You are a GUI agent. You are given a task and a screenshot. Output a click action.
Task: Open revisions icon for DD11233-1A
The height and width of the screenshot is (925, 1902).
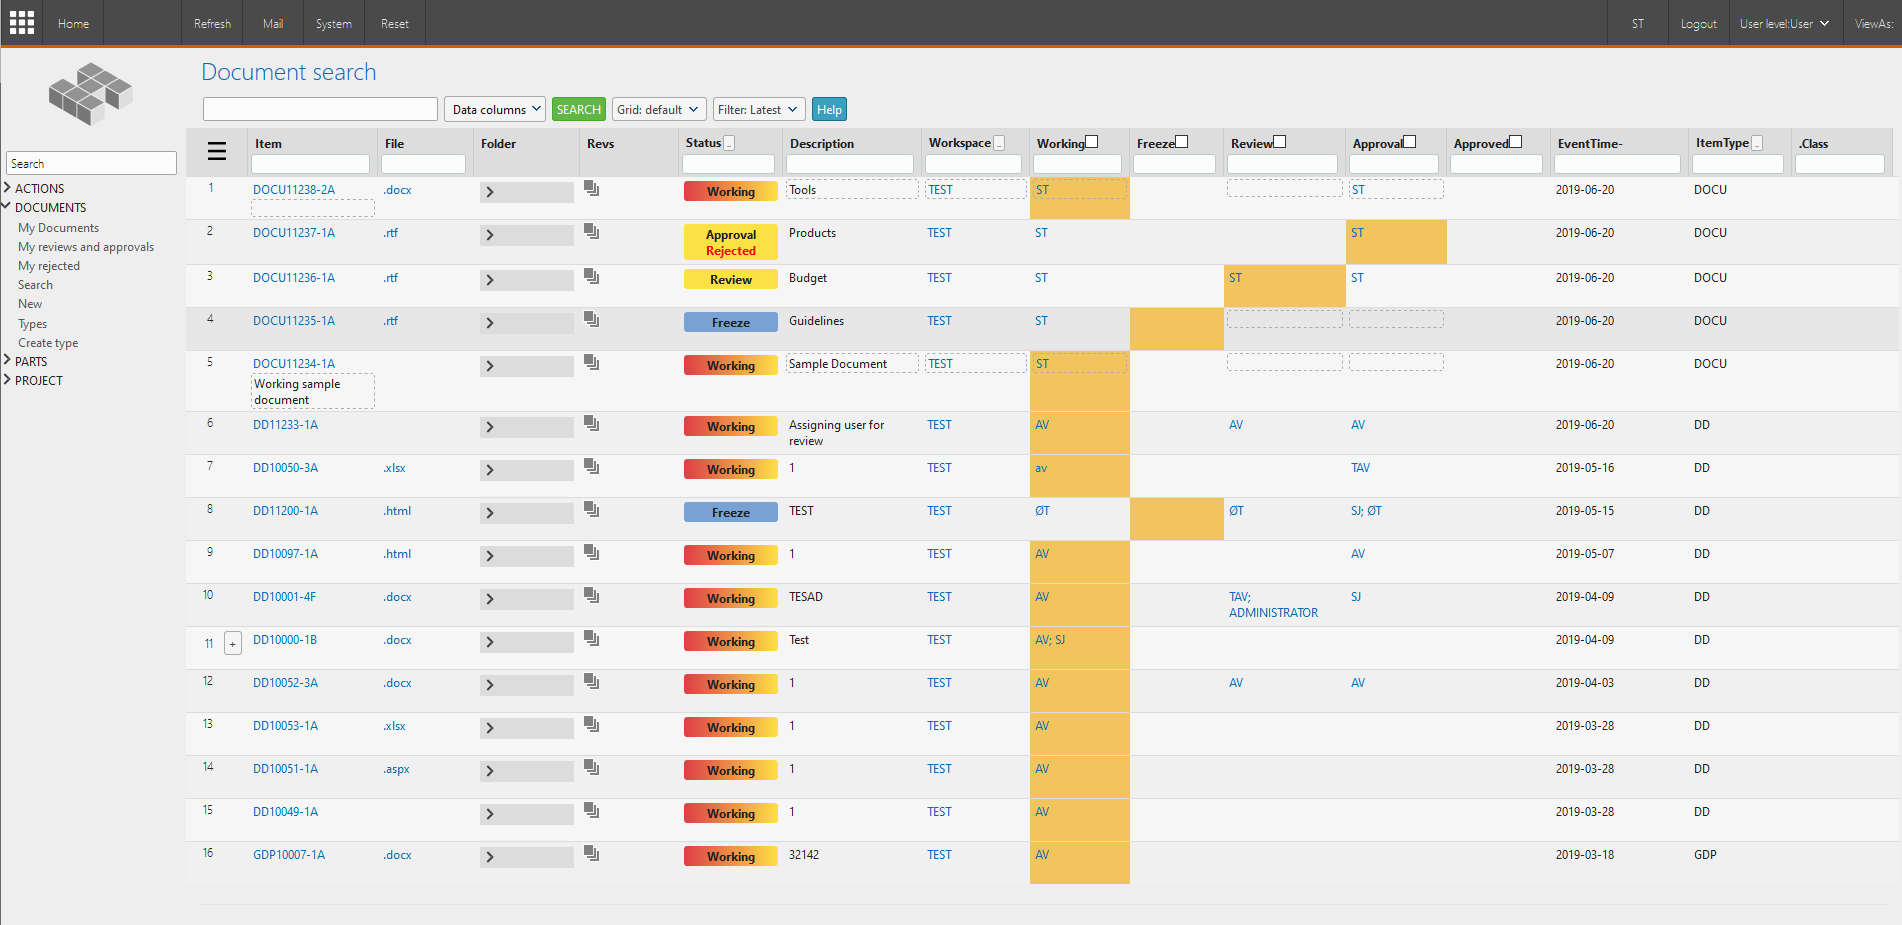[592, 423]
